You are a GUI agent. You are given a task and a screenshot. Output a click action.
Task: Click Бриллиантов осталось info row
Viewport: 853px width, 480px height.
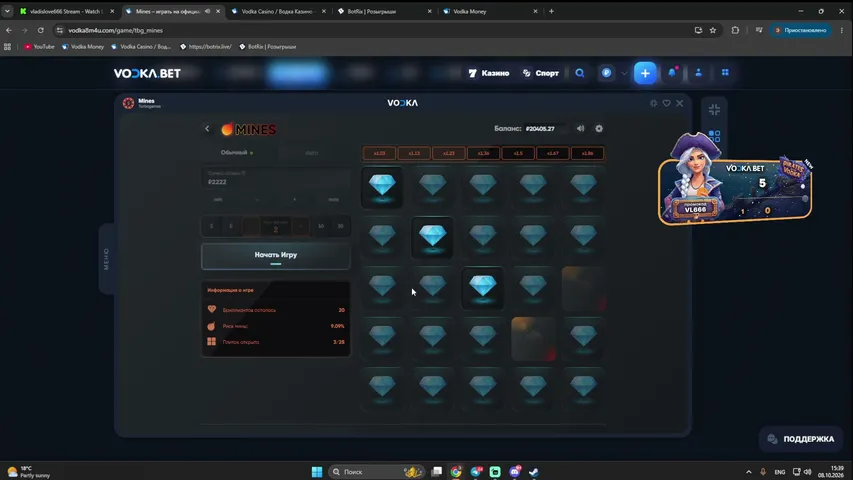pos(276,310)
